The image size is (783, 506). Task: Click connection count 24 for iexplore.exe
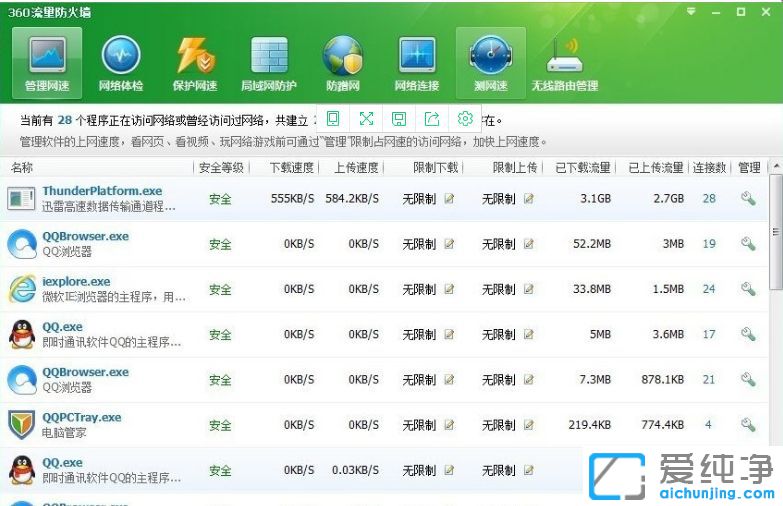709,289
